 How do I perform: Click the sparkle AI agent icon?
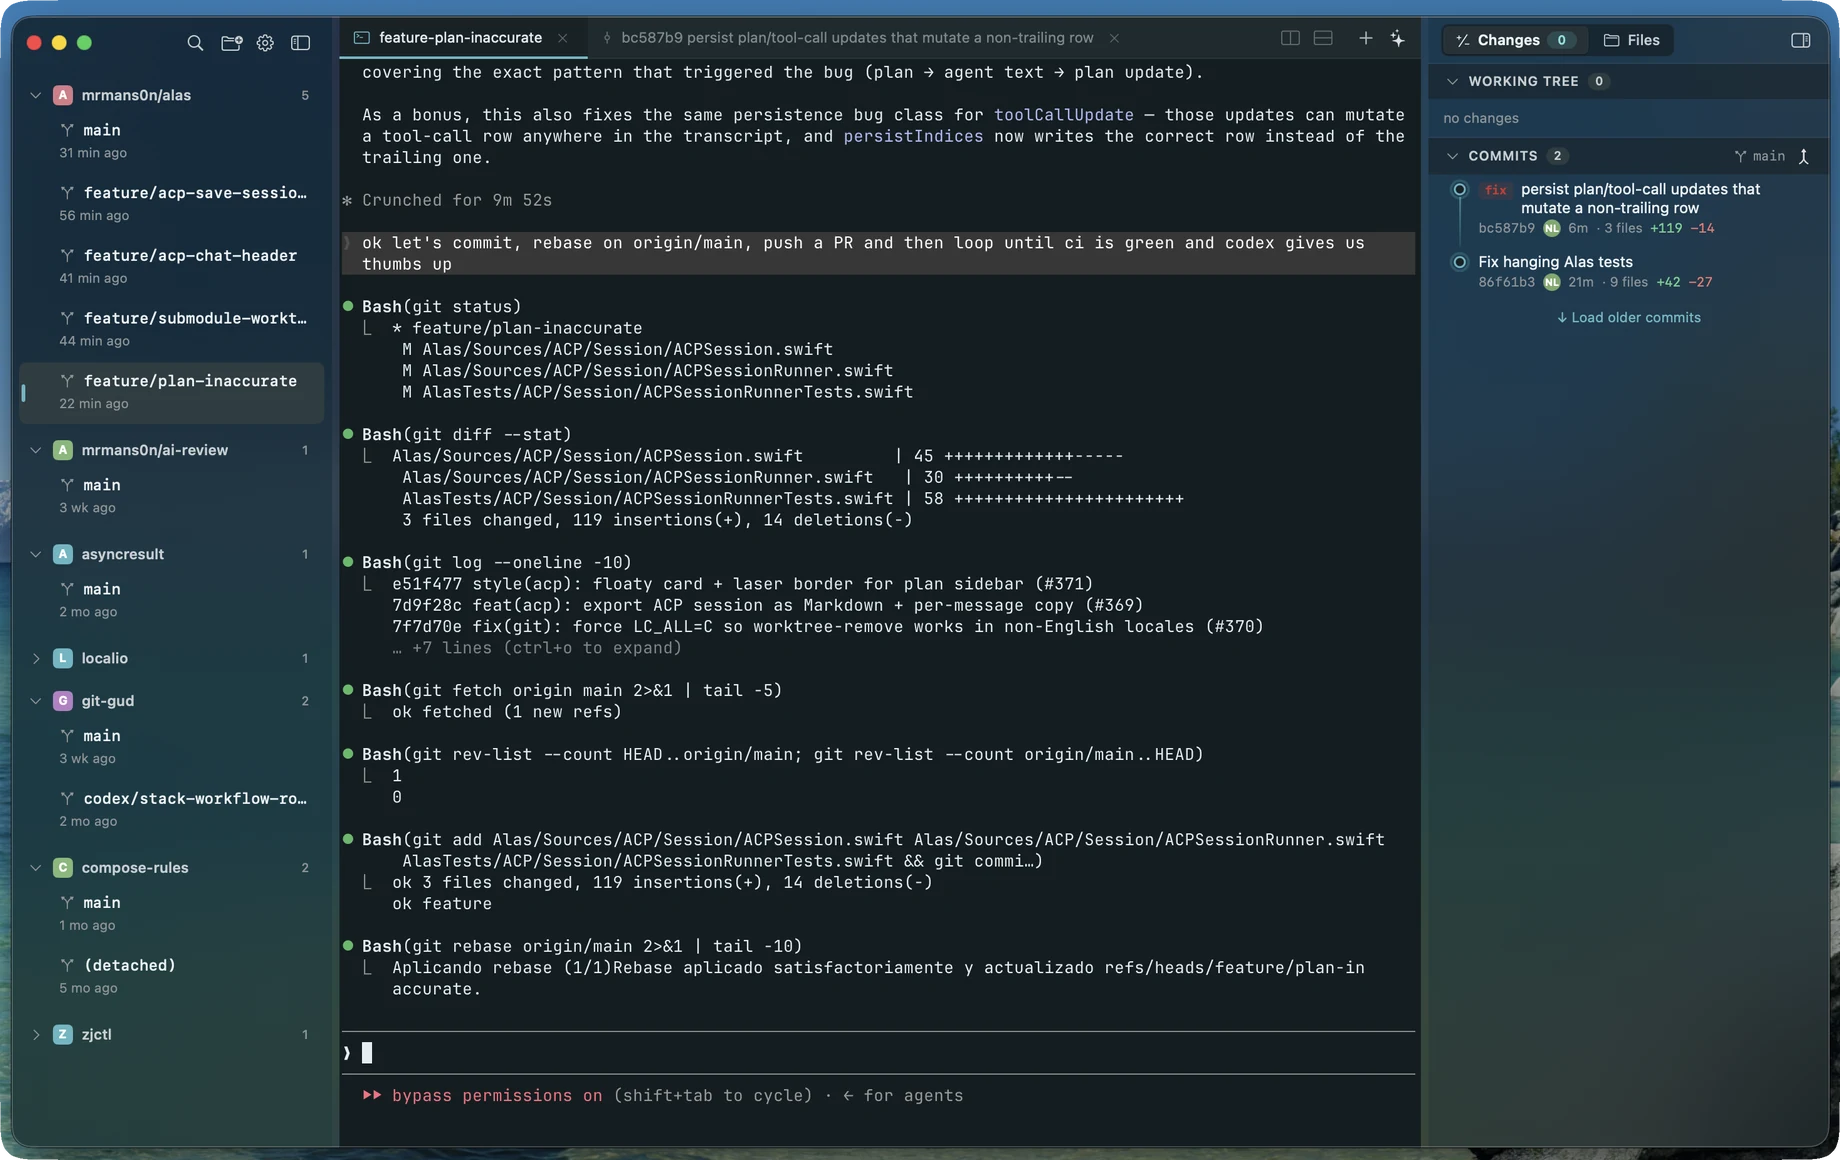1397,38
